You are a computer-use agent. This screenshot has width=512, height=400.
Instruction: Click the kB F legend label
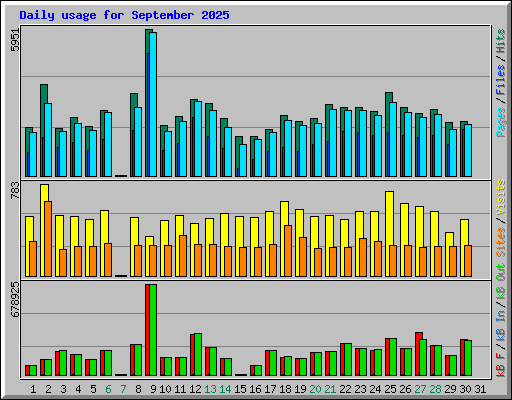click(500, 365)
